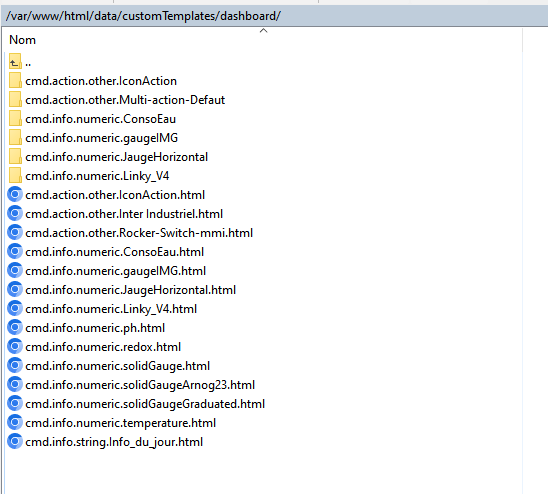This screenshot has height=494, width=548.
Task: Click folder icon of cmd.info.numeric.JaugeHorizontal
Action: tap(15, 156)
